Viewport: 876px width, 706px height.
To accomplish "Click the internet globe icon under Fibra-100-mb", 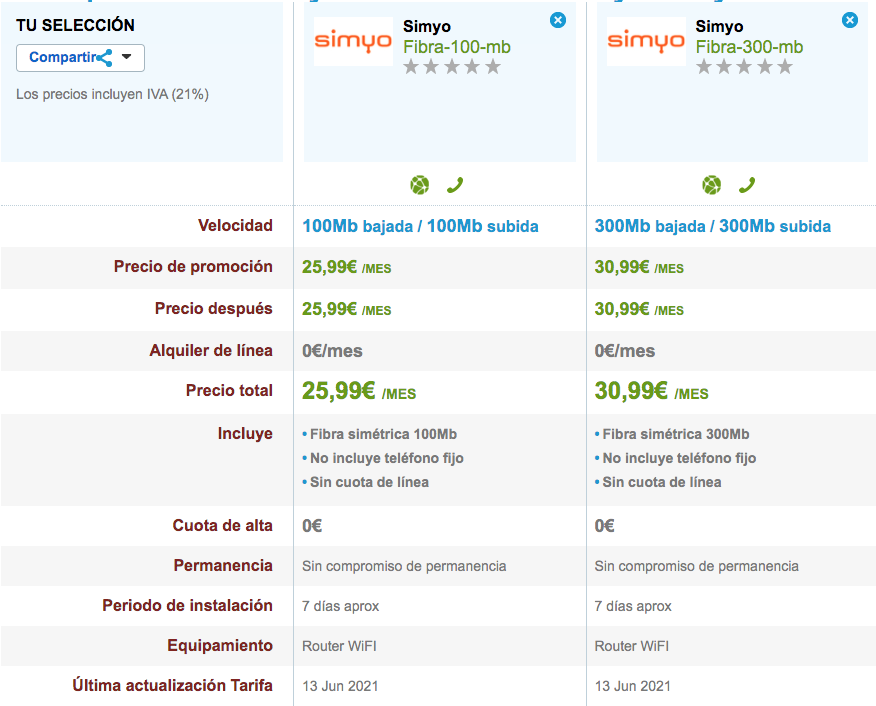I will point(420,185).
